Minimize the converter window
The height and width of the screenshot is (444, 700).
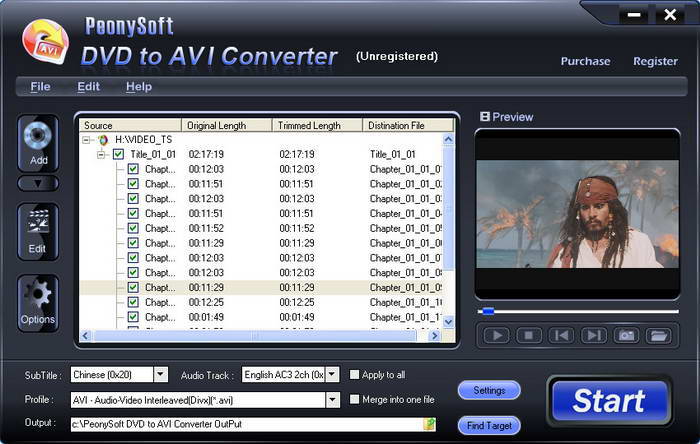pos(634,15)
